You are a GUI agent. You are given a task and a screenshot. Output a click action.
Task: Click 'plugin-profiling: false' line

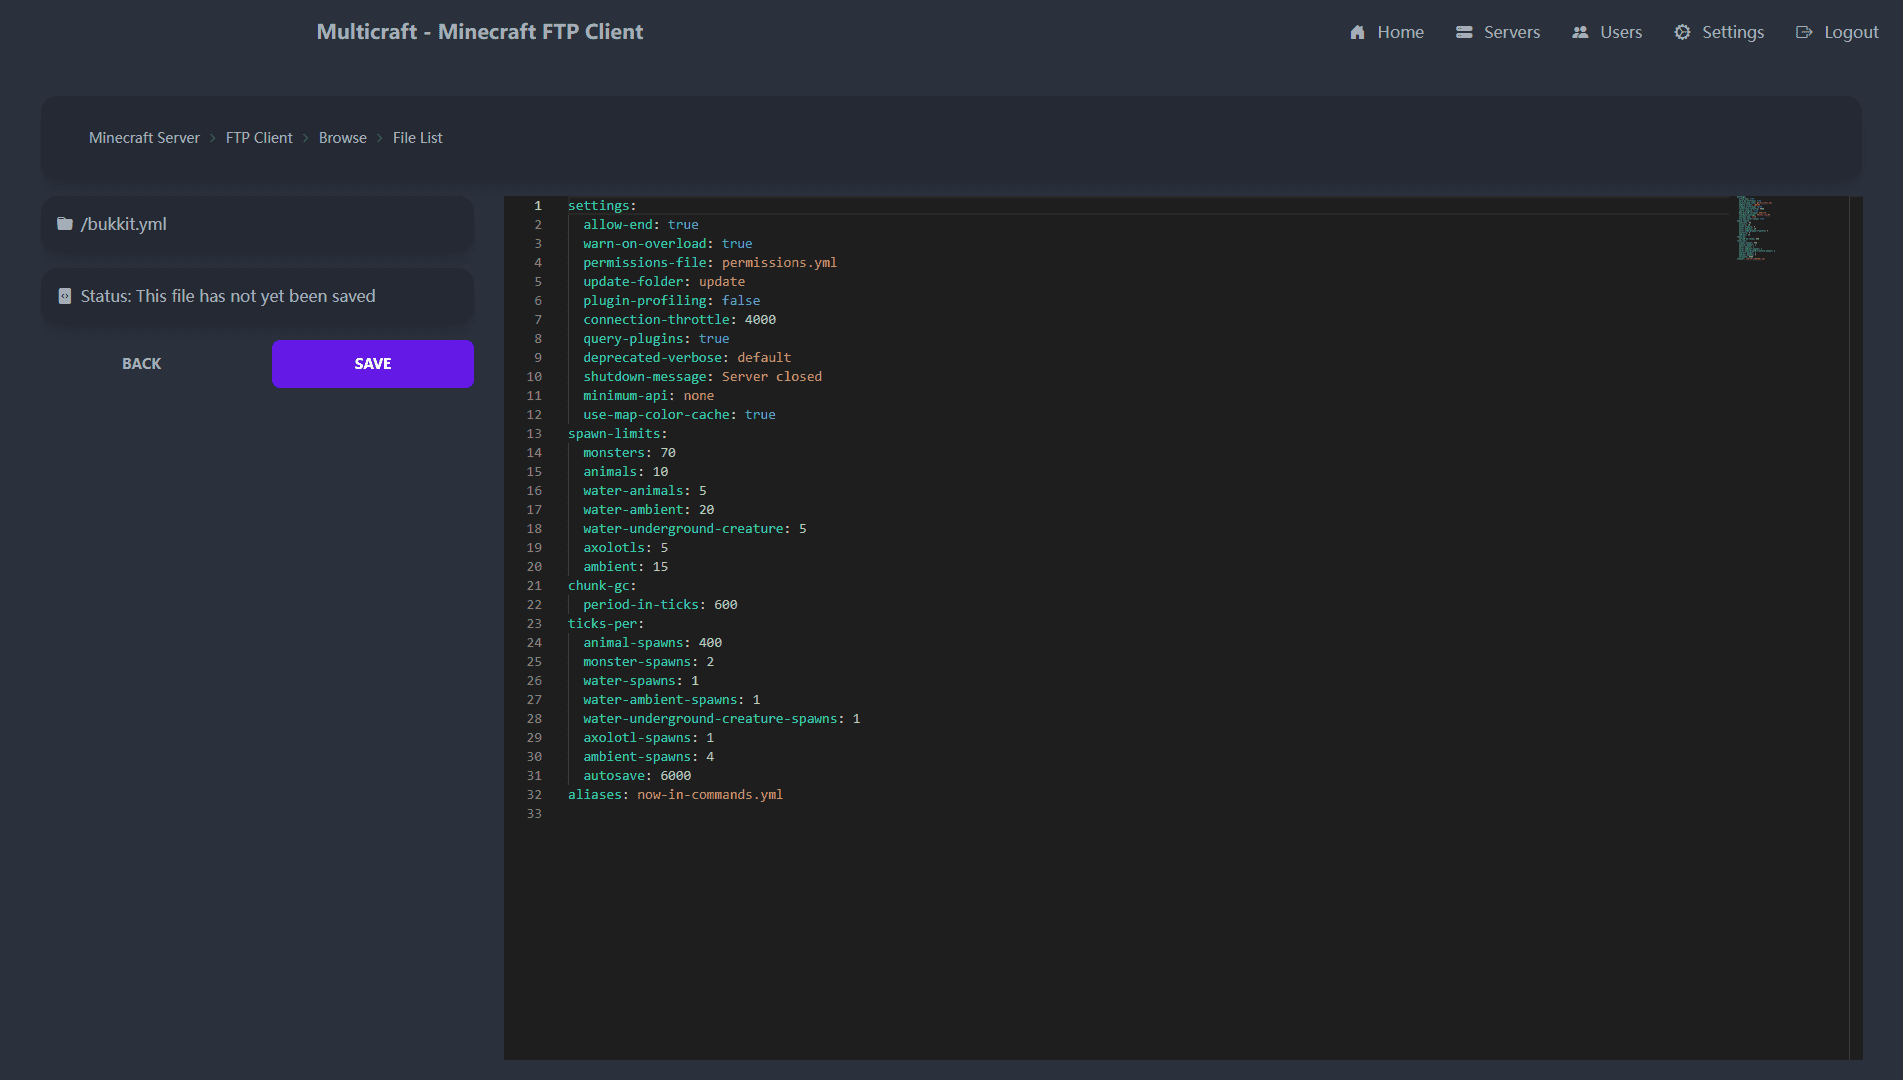672,301
